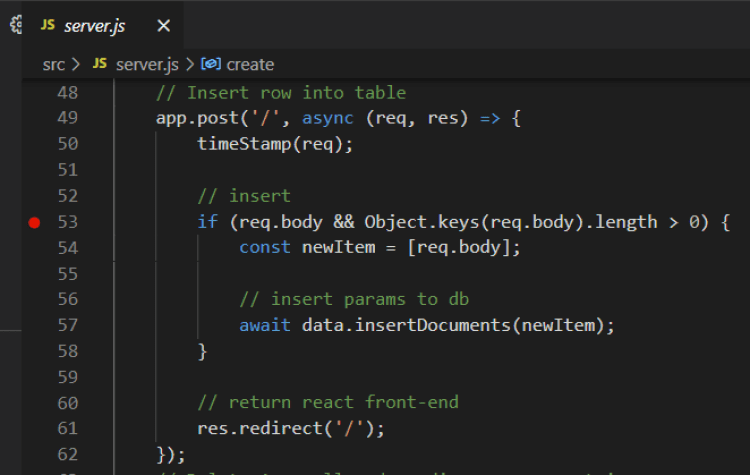Open the src folder breadcrumb

pyautogui.click(x=54, y=64)
